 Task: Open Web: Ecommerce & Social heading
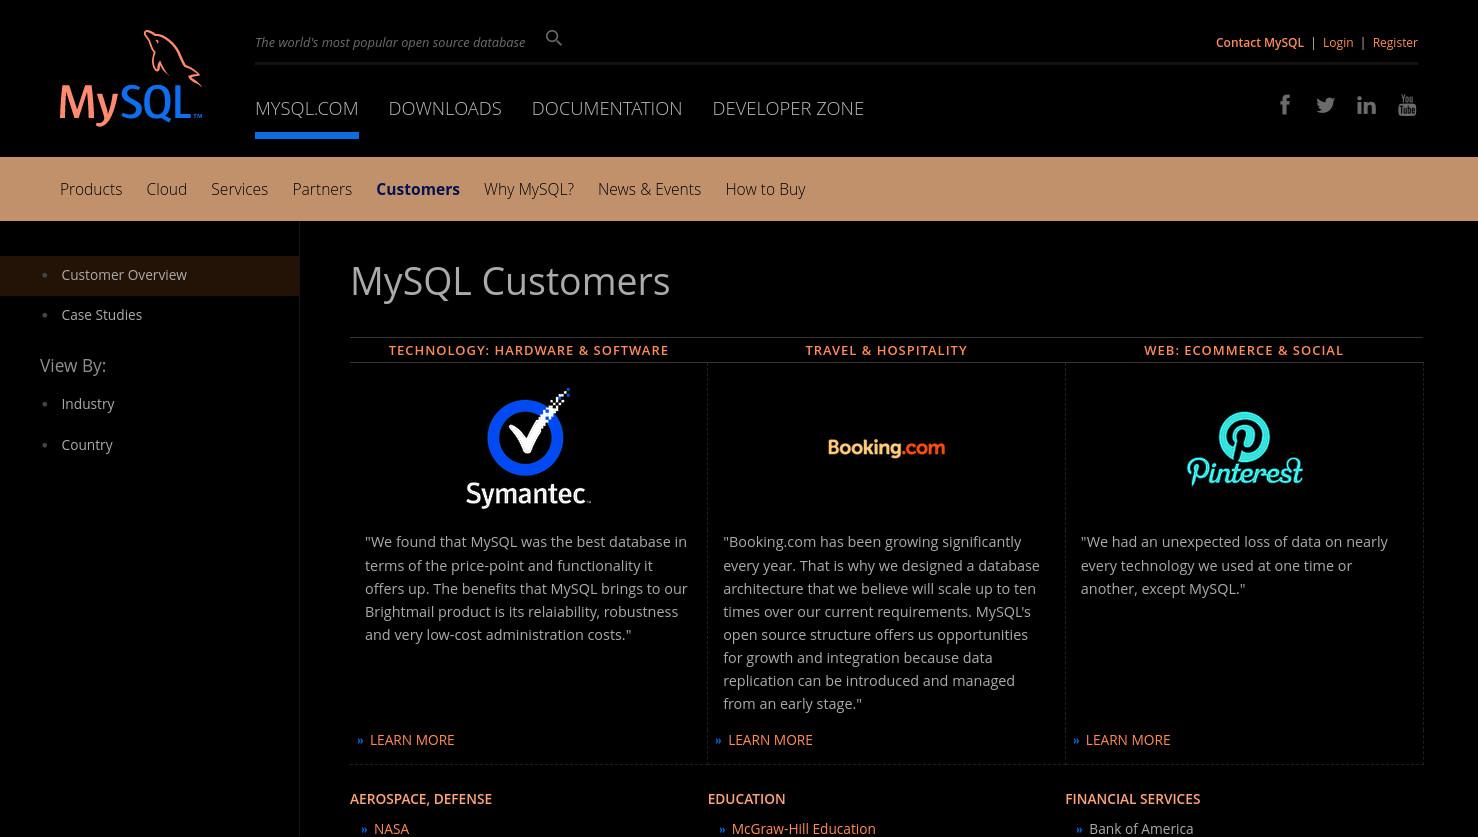pyautogui.click(x=1244, y=350)
